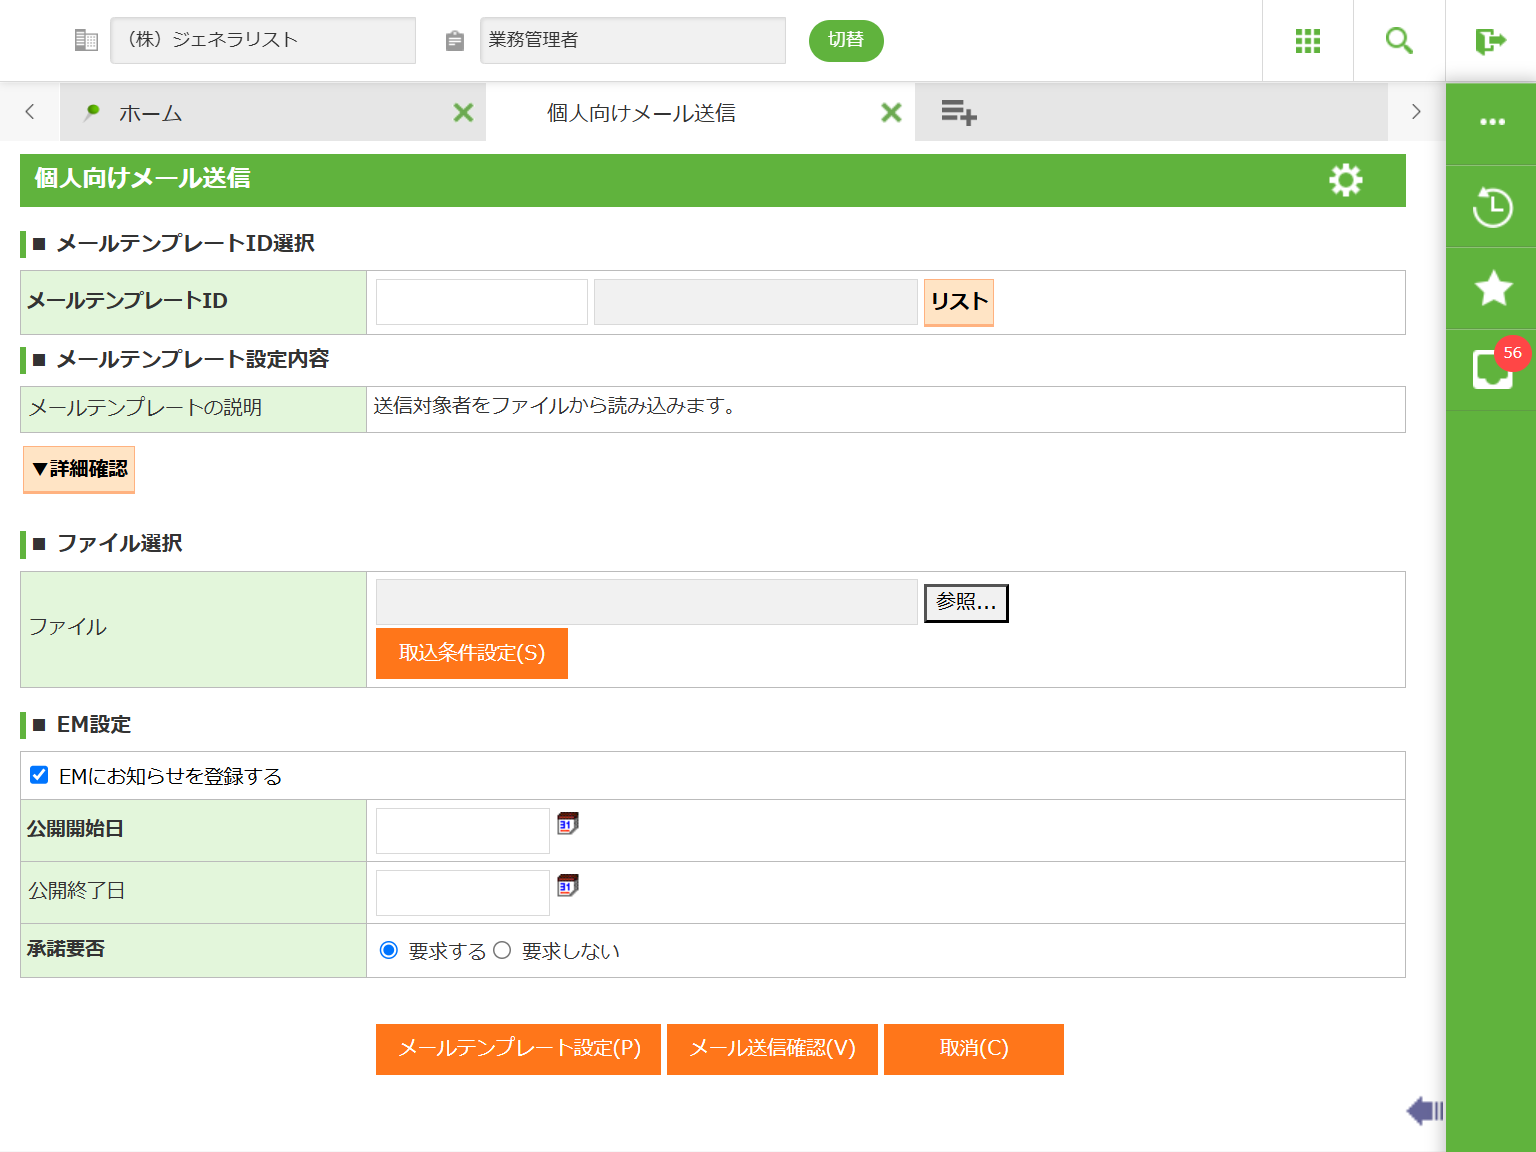Toggle EMにお知らせを登録する checkbox
1536x1152 pixels.
[39, 775]
